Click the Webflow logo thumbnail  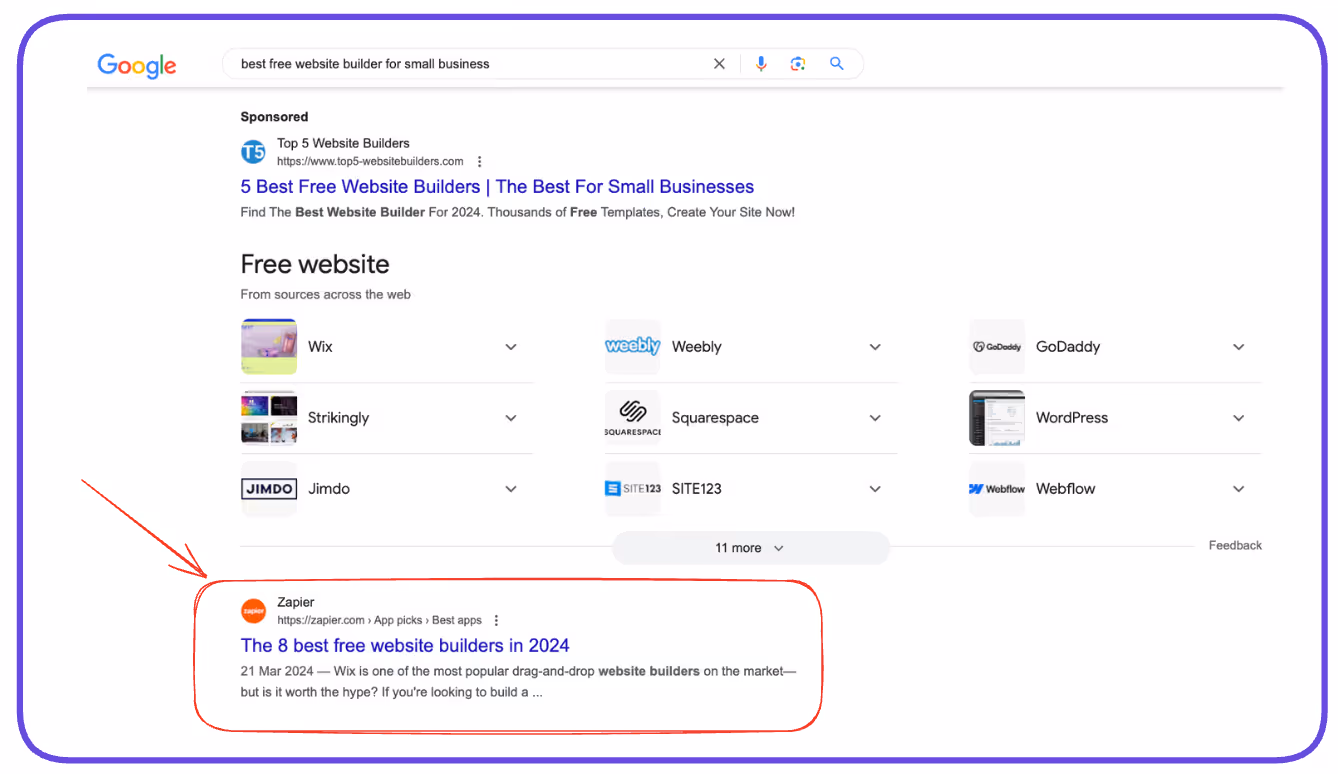[x=997, y=489]
